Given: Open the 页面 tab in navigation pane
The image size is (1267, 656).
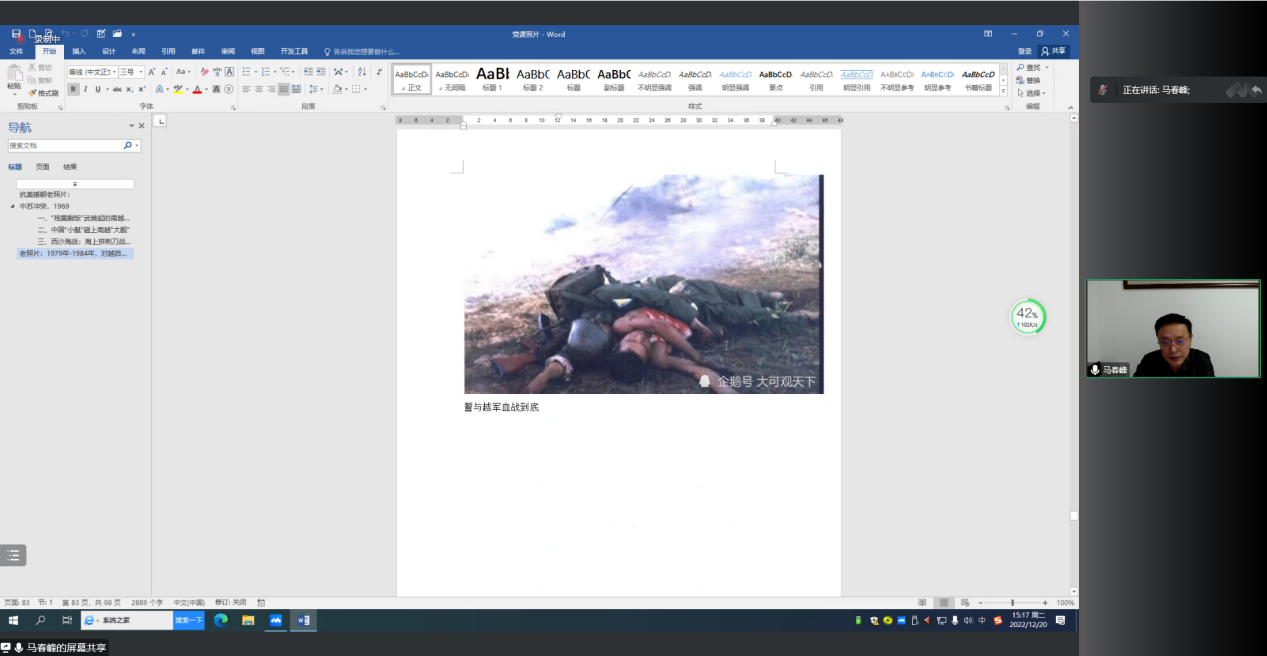Looking at the screenshot, I should point(42,167).
